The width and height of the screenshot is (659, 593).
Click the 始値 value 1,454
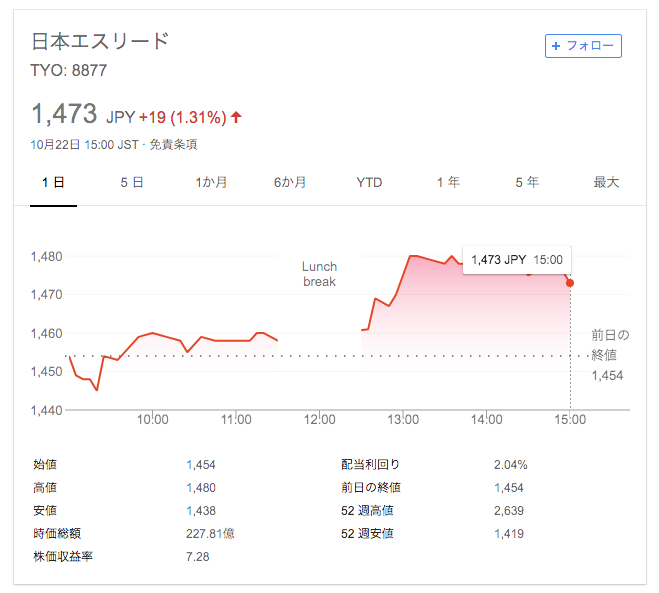(201, 465)
